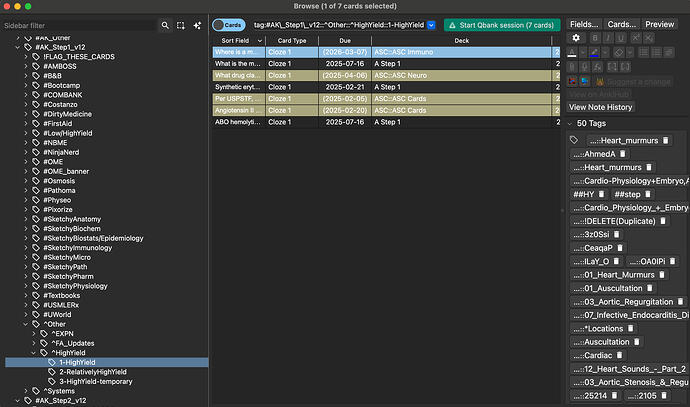
Task: Click the tag icon in tags editor
Action: 574,140
